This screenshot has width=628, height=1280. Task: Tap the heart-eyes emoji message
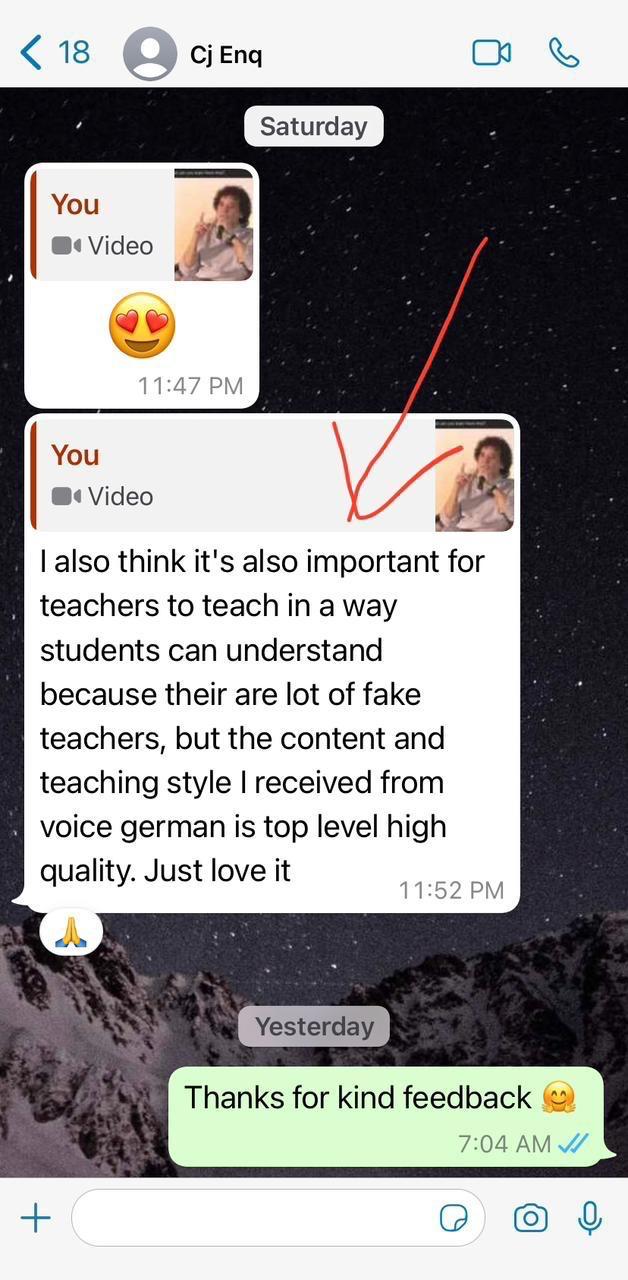point(142,327)
